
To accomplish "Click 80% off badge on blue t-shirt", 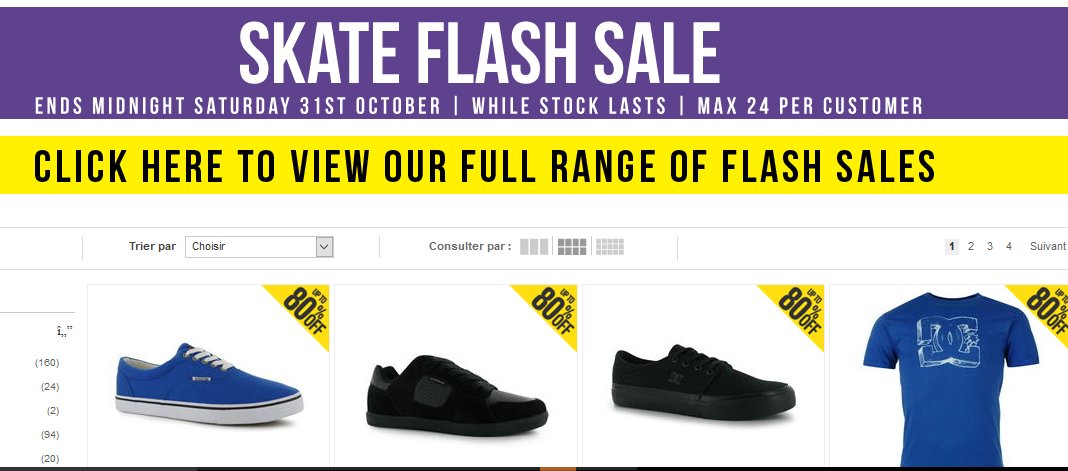I will (1042, 310).
